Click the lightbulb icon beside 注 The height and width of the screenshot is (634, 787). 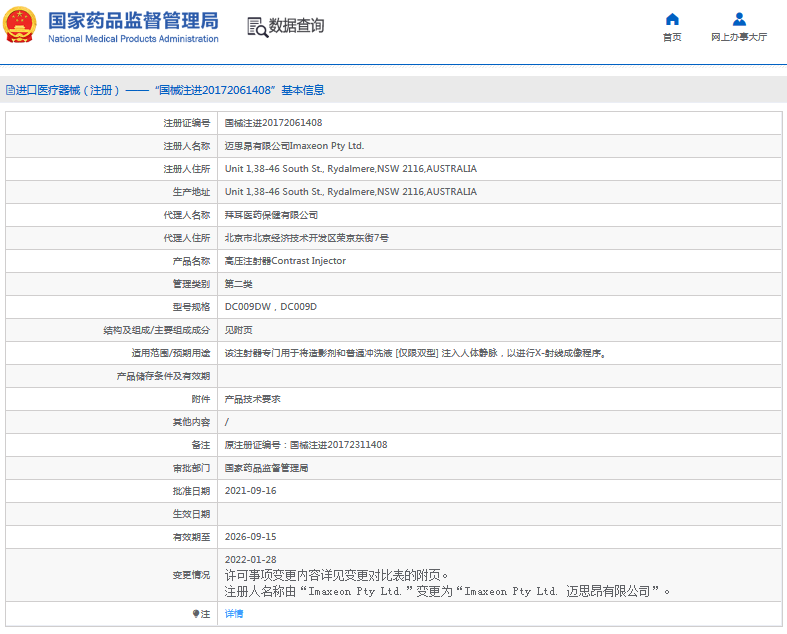click(196, 613)
